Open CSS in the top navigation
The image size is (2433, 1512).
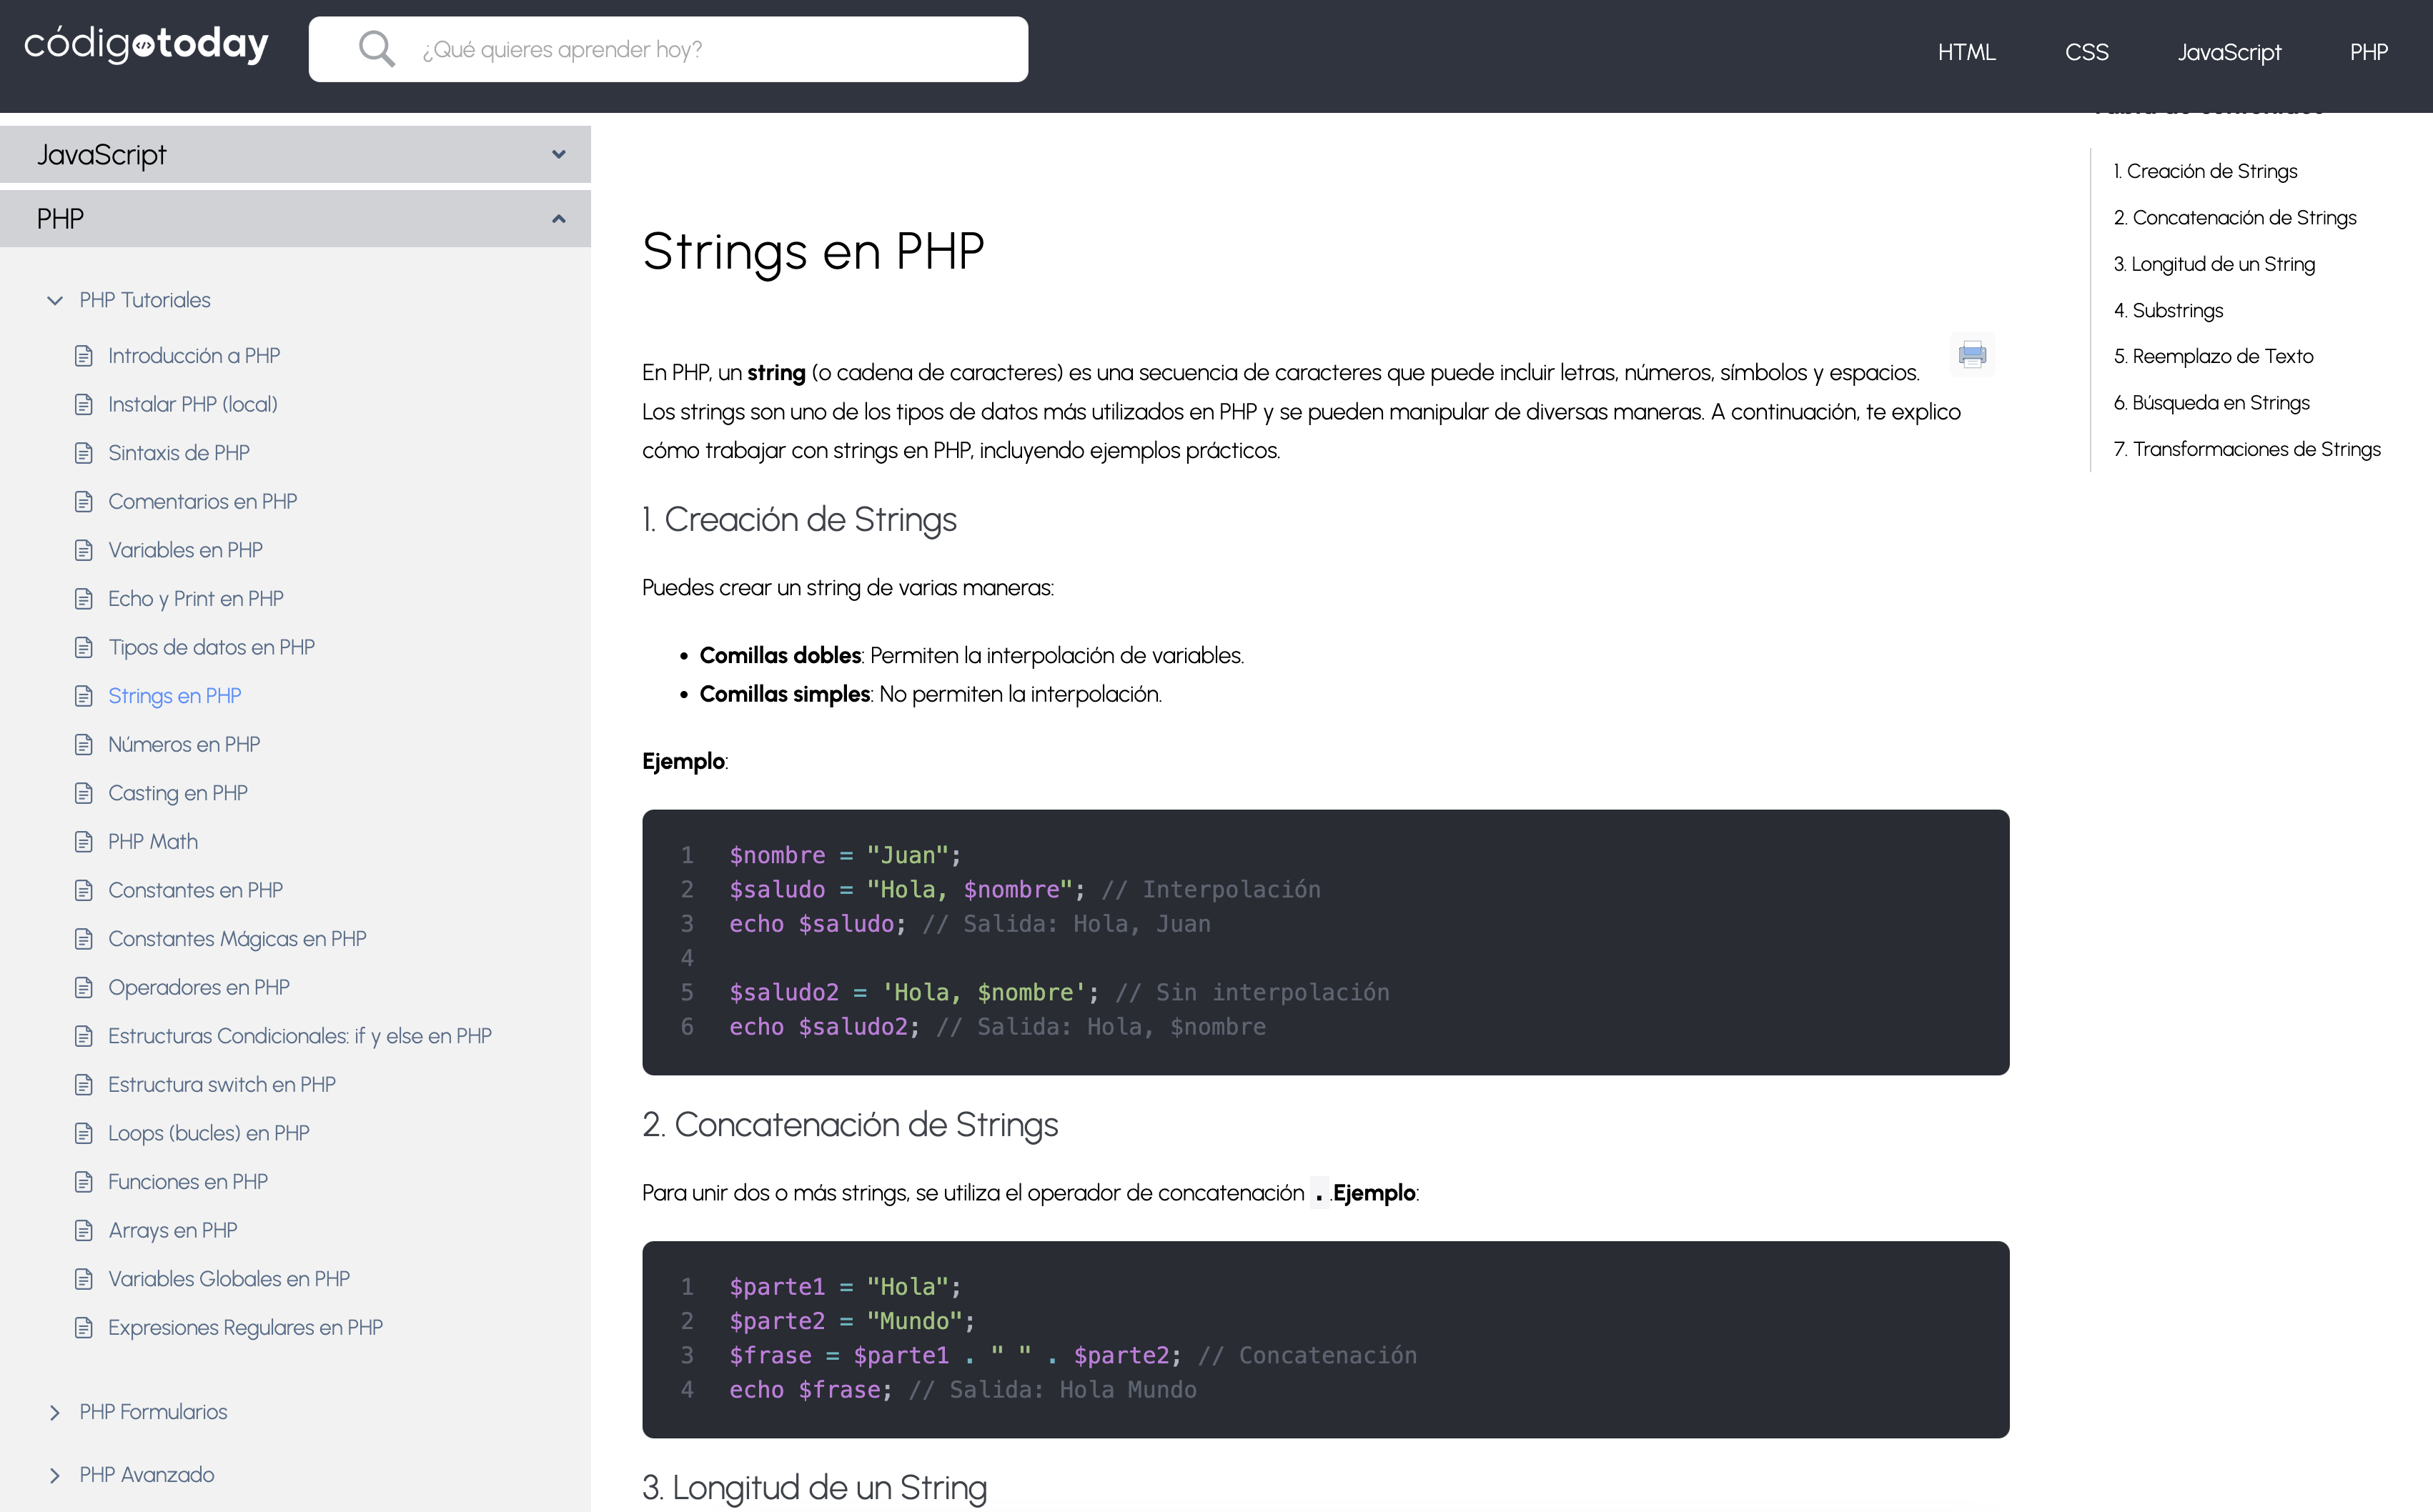pos(2086,52)
